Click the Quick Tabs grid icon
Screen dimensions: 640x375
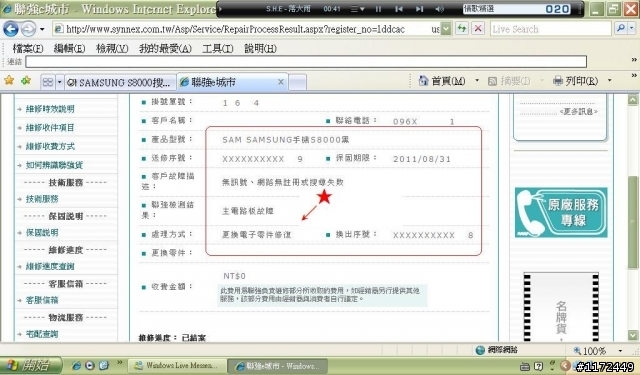[48, 82]
